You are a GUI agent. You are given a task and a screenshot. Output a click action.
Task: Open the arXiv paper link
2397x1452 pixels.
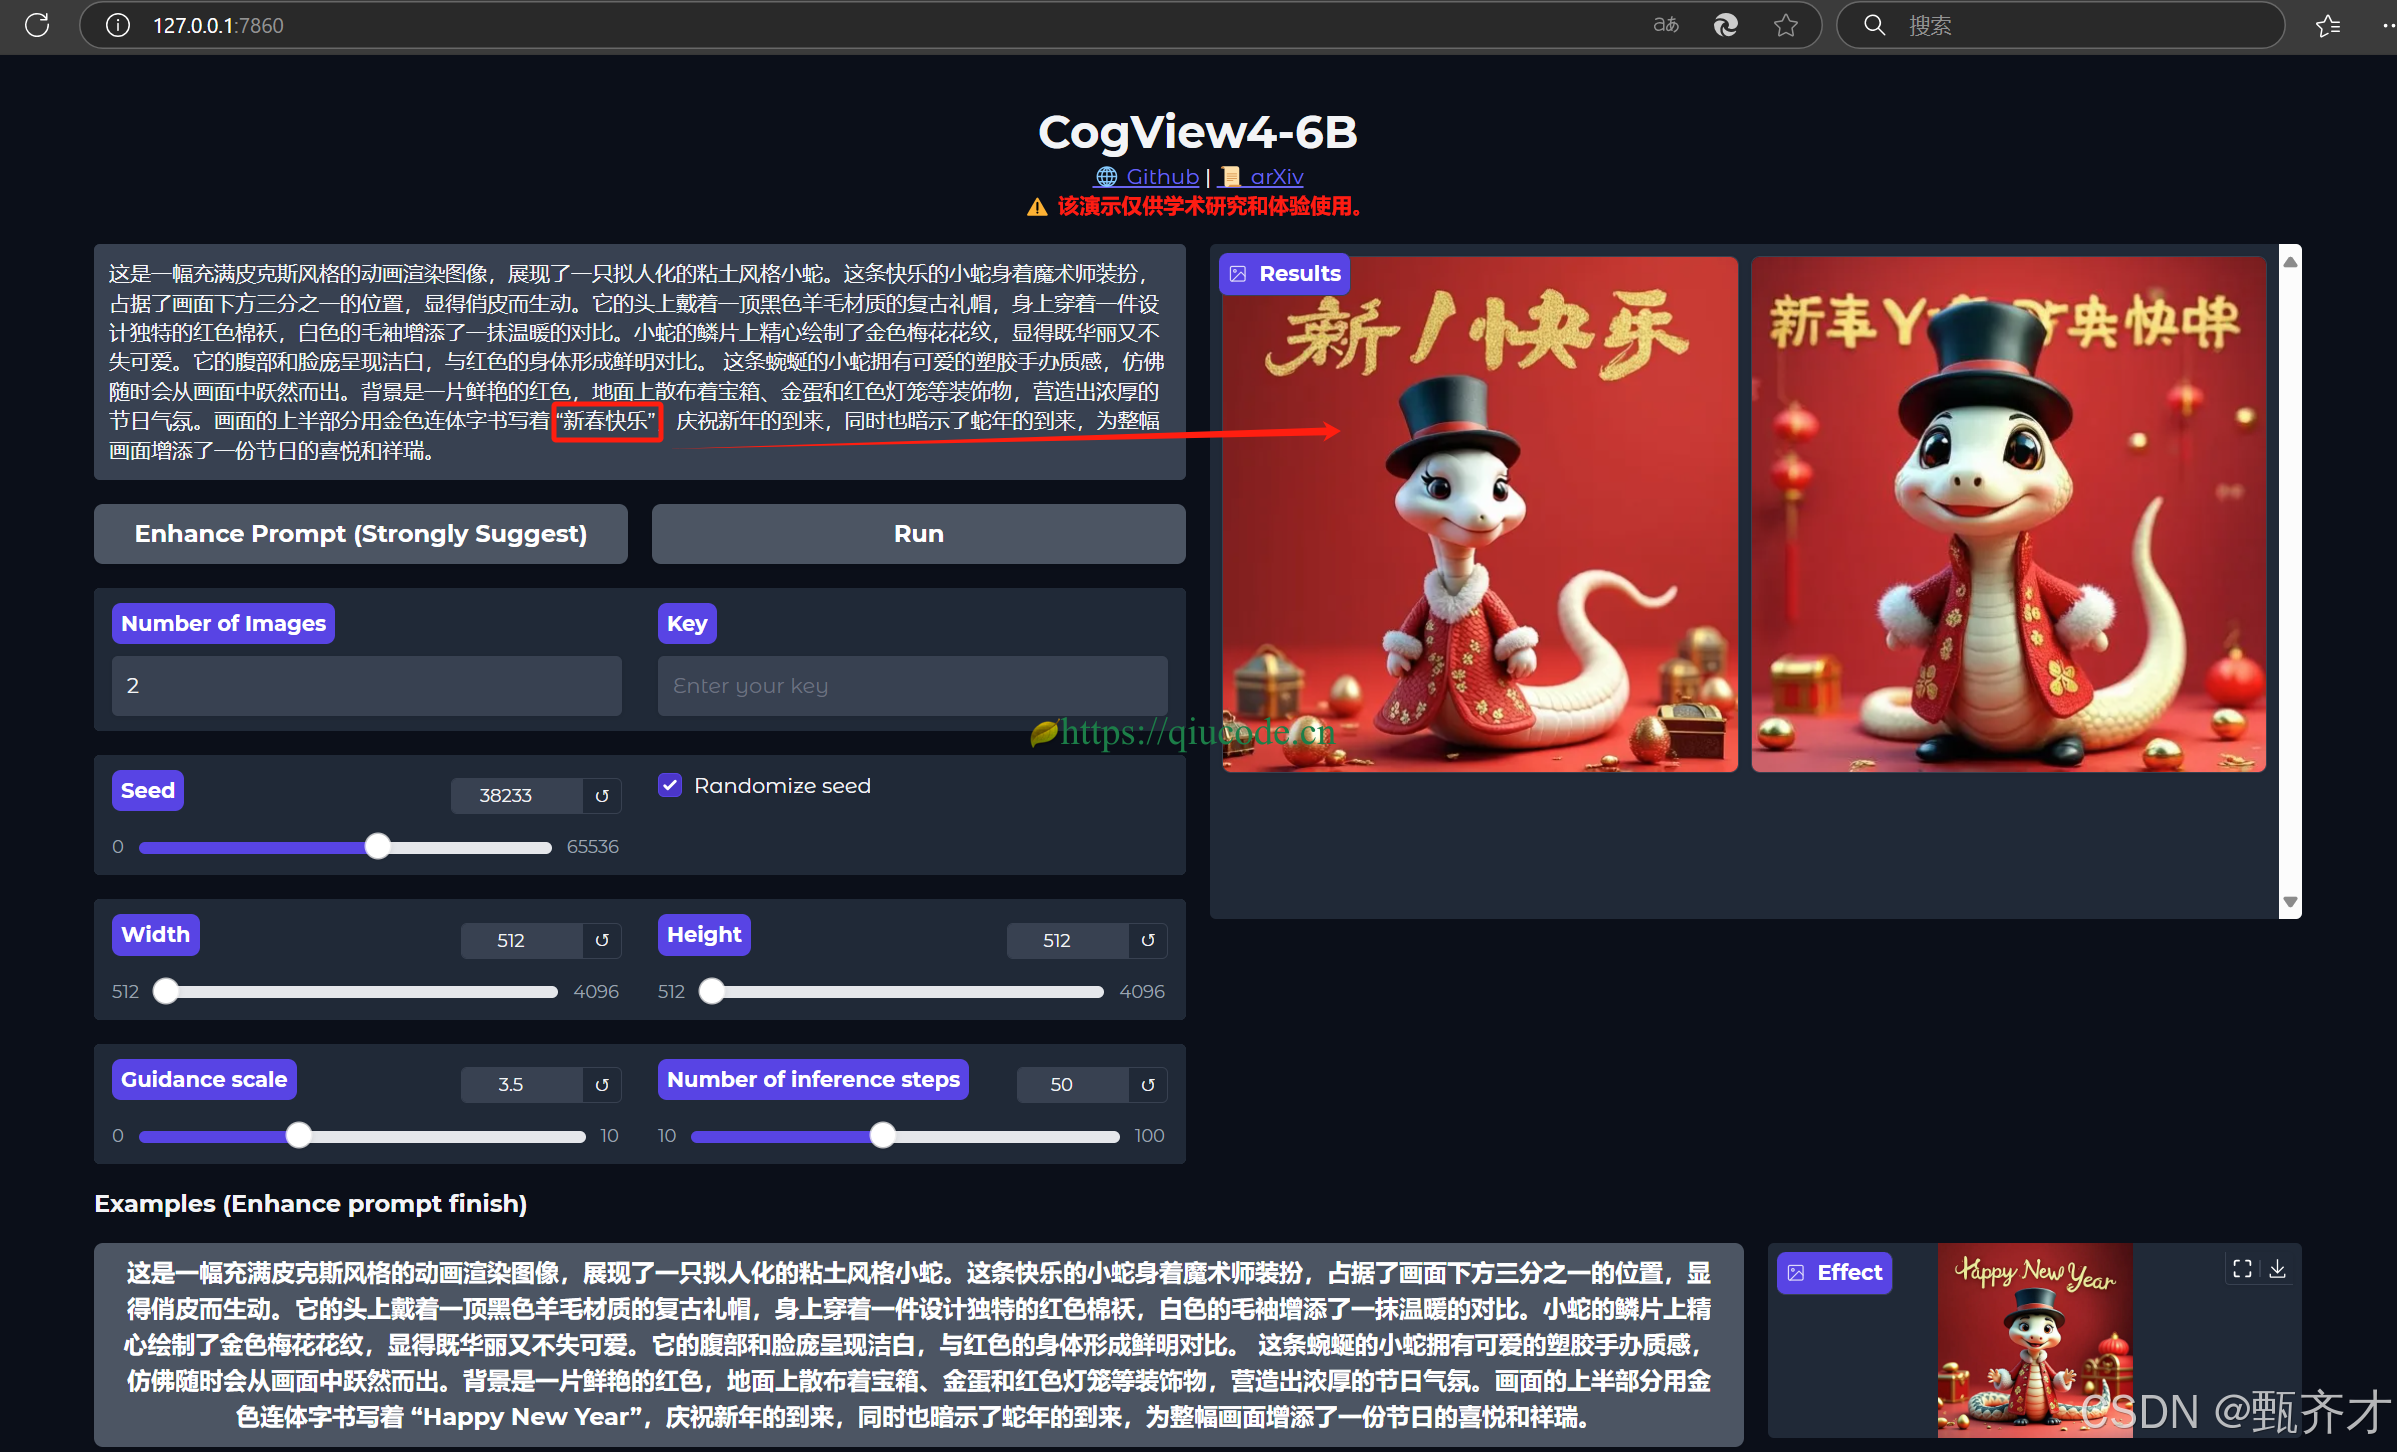point(1262,177)
